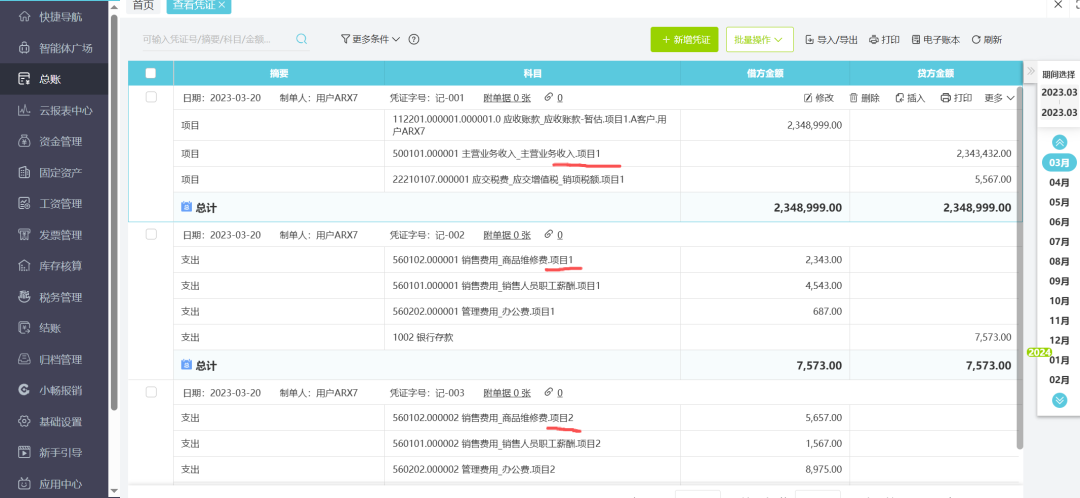Insert a voucher using 插入
This screenshot has height=498, width=1080.
[x=910, y=98]
